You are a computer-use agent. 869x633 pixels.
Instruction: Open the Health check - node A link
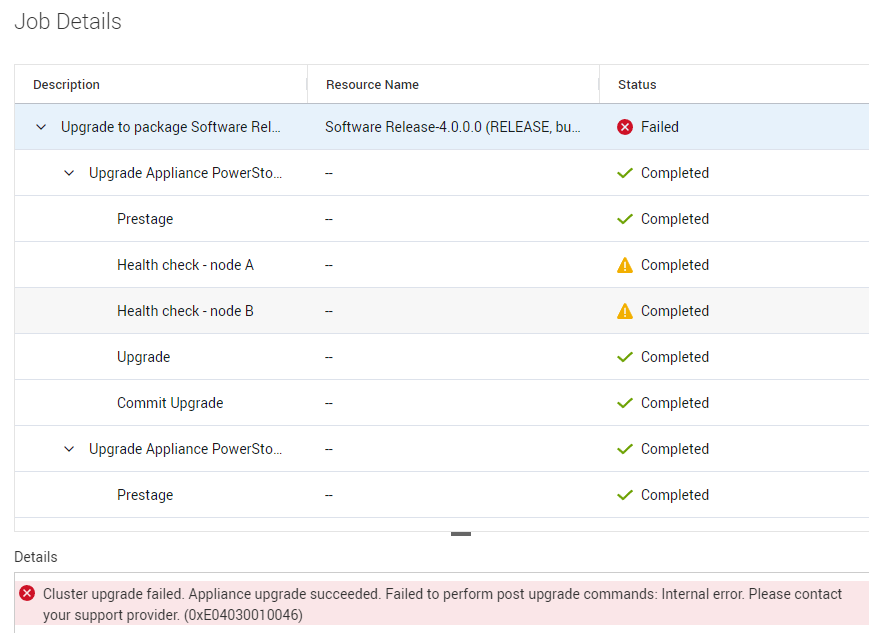(x=185, y=264)
